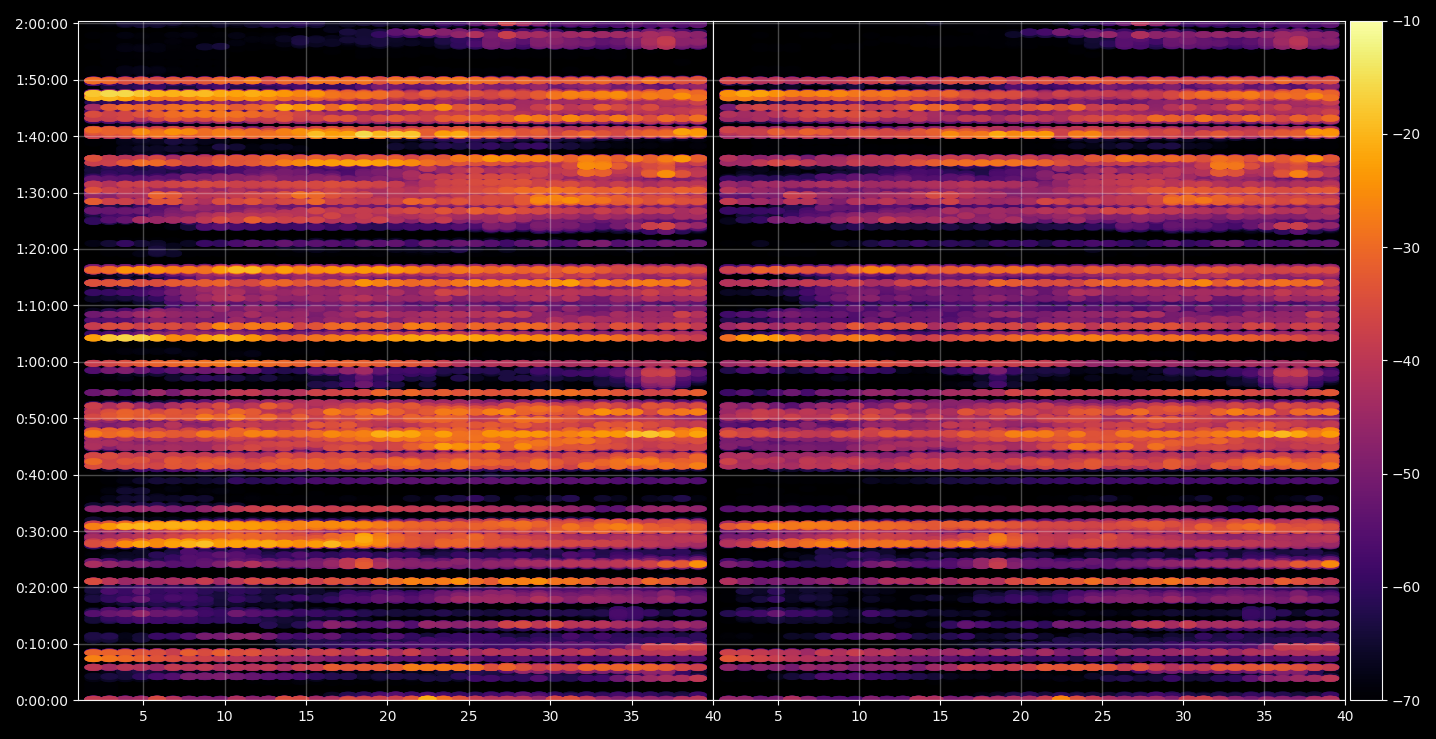Click the 0:50:00 time axis label
This screenshot has height=739, width=1436.
tap(42, 418)
